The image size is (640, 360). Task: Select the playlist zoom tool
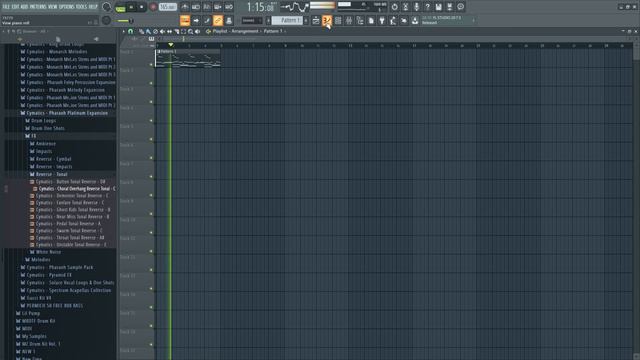click(191, 31)
